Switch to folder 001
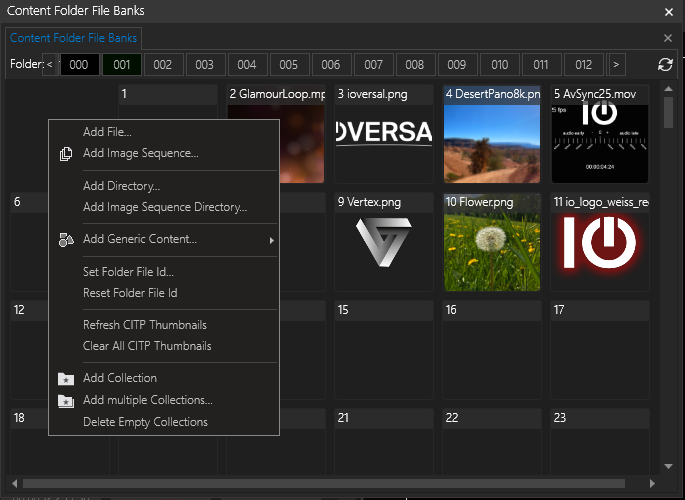Image resolution: width=685 pixels, height=500 pixels. 121,65
